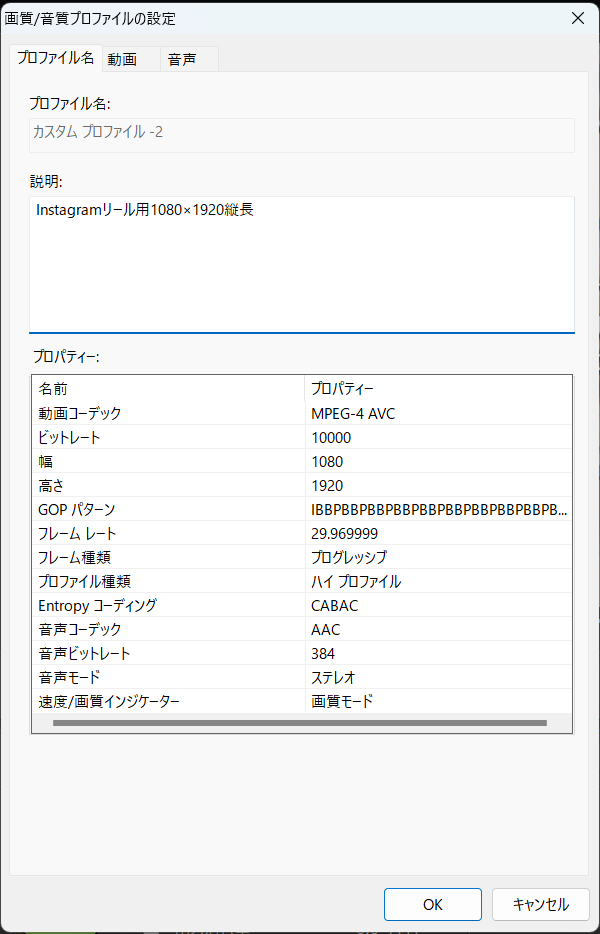Click into the 説明 description text area
The height and width of the screenshot is (934, 600).
pyautogui.click(x=302, y=264)
